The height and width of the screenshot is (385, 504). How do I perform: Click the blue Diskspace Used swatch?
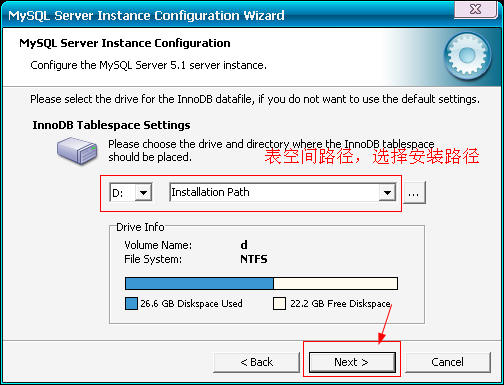(x=131, y=304)
